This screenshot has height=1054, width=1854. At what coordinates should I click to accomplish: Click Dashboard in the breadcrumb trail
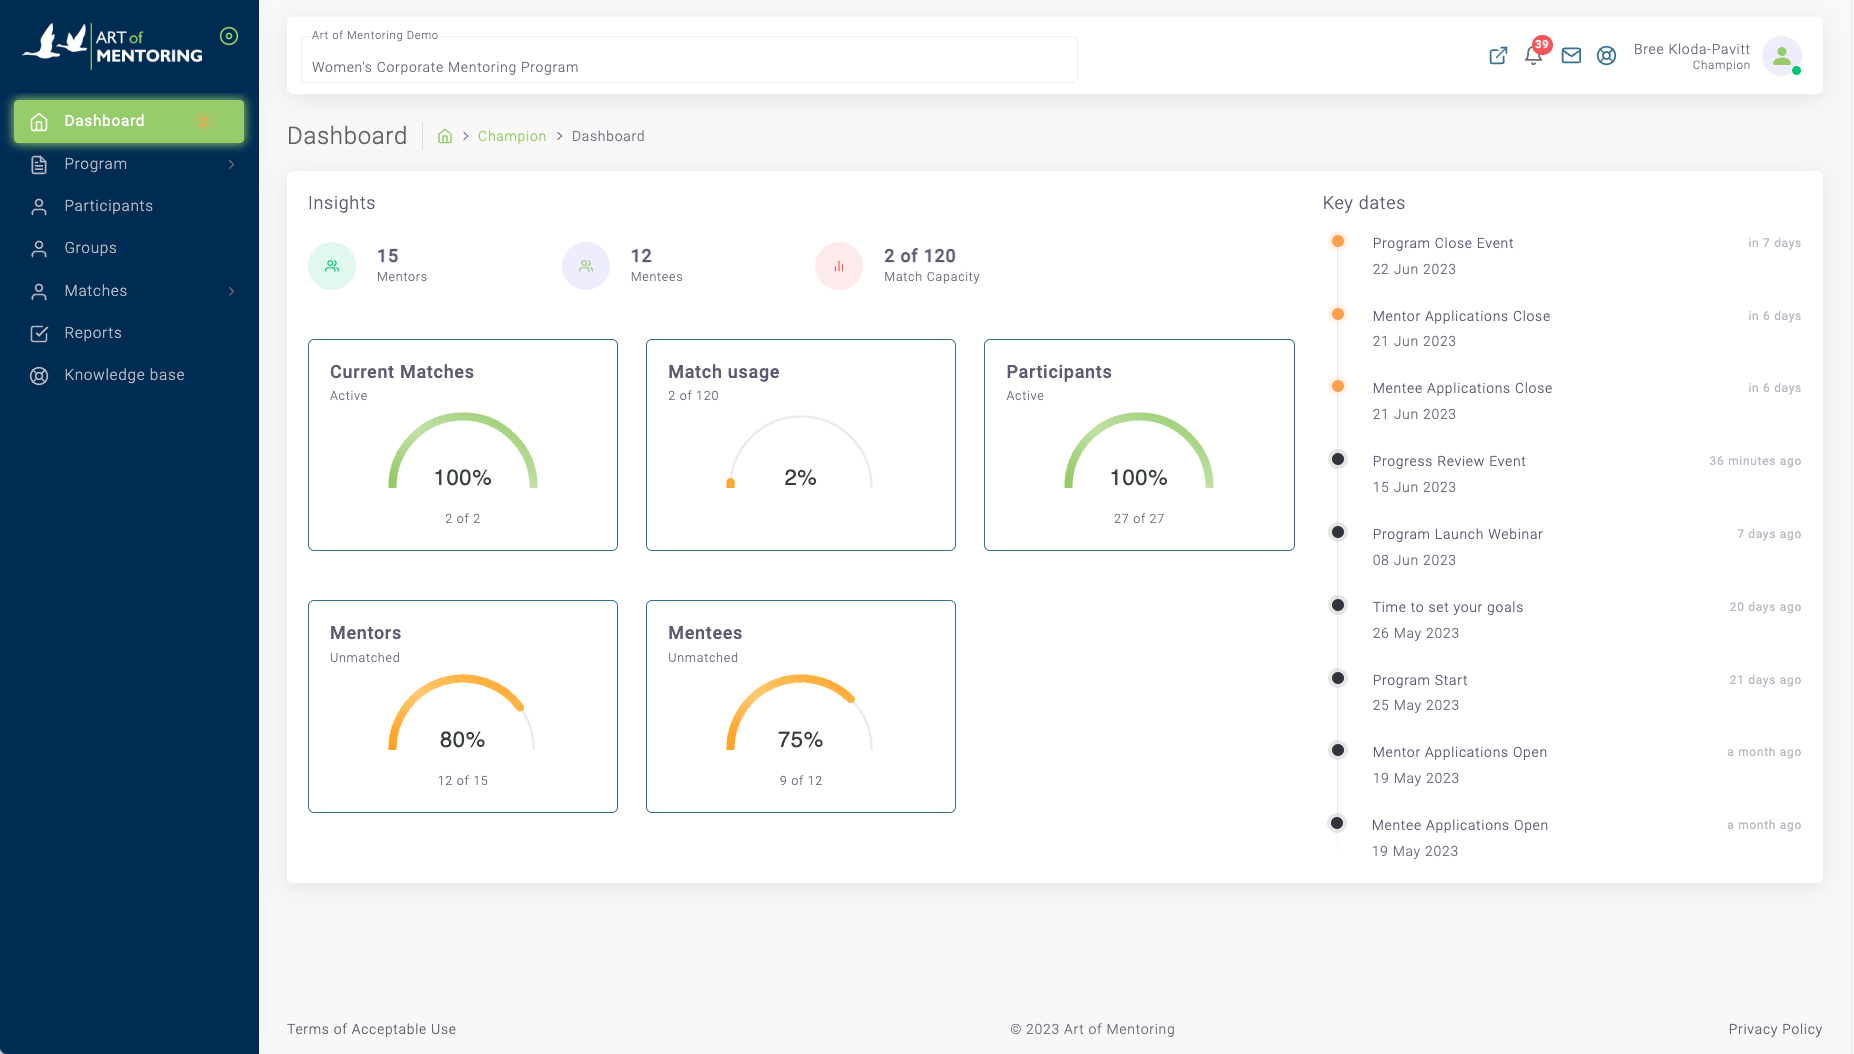[x=608, y=136]
